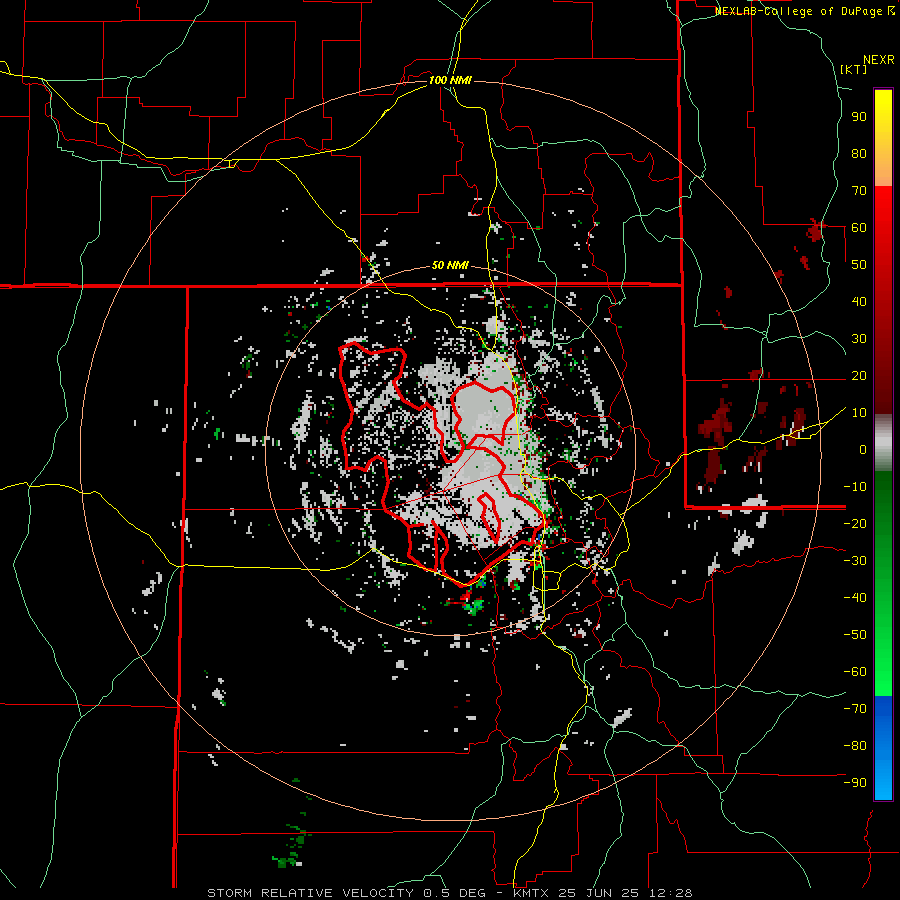Image resolution: width=900 pixels, height=900 pixels.
Task: Click the 30 value on velocity scale
Action: [859, 339]
